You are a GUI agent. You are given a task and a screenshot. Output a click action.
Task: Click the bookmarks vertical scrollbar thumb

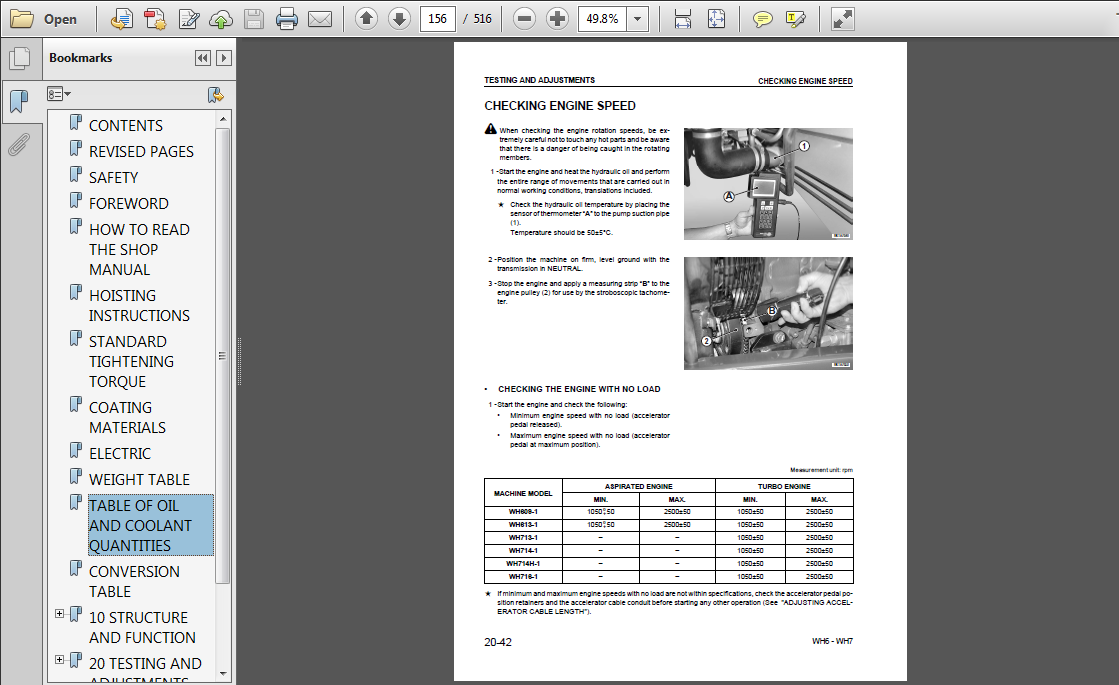click(223, 355)
